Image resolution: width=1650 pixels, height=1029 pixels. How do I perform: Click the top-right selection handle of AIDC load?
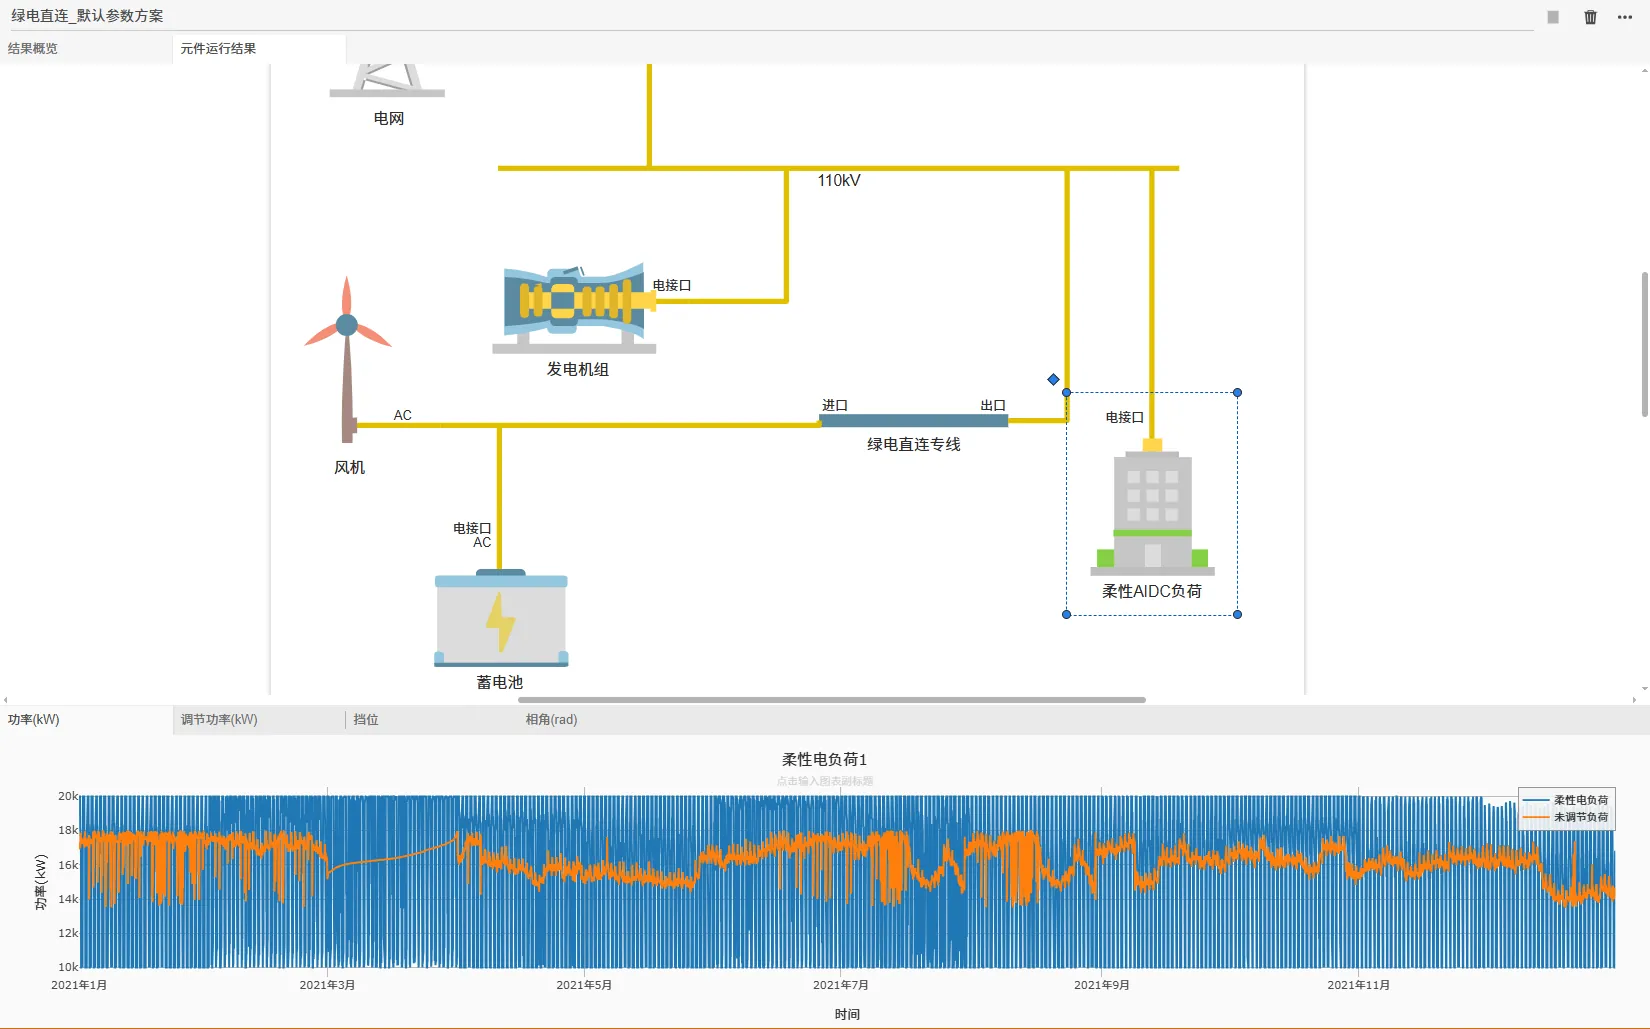point(1237,393)
